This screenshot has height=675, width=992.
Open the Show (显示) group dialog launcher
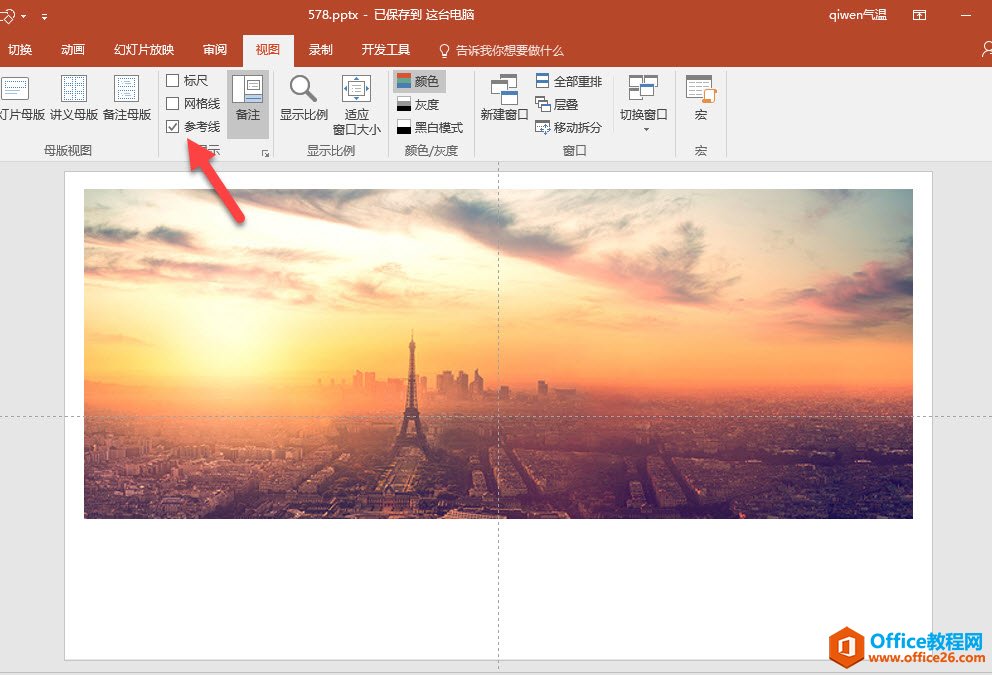265,153
